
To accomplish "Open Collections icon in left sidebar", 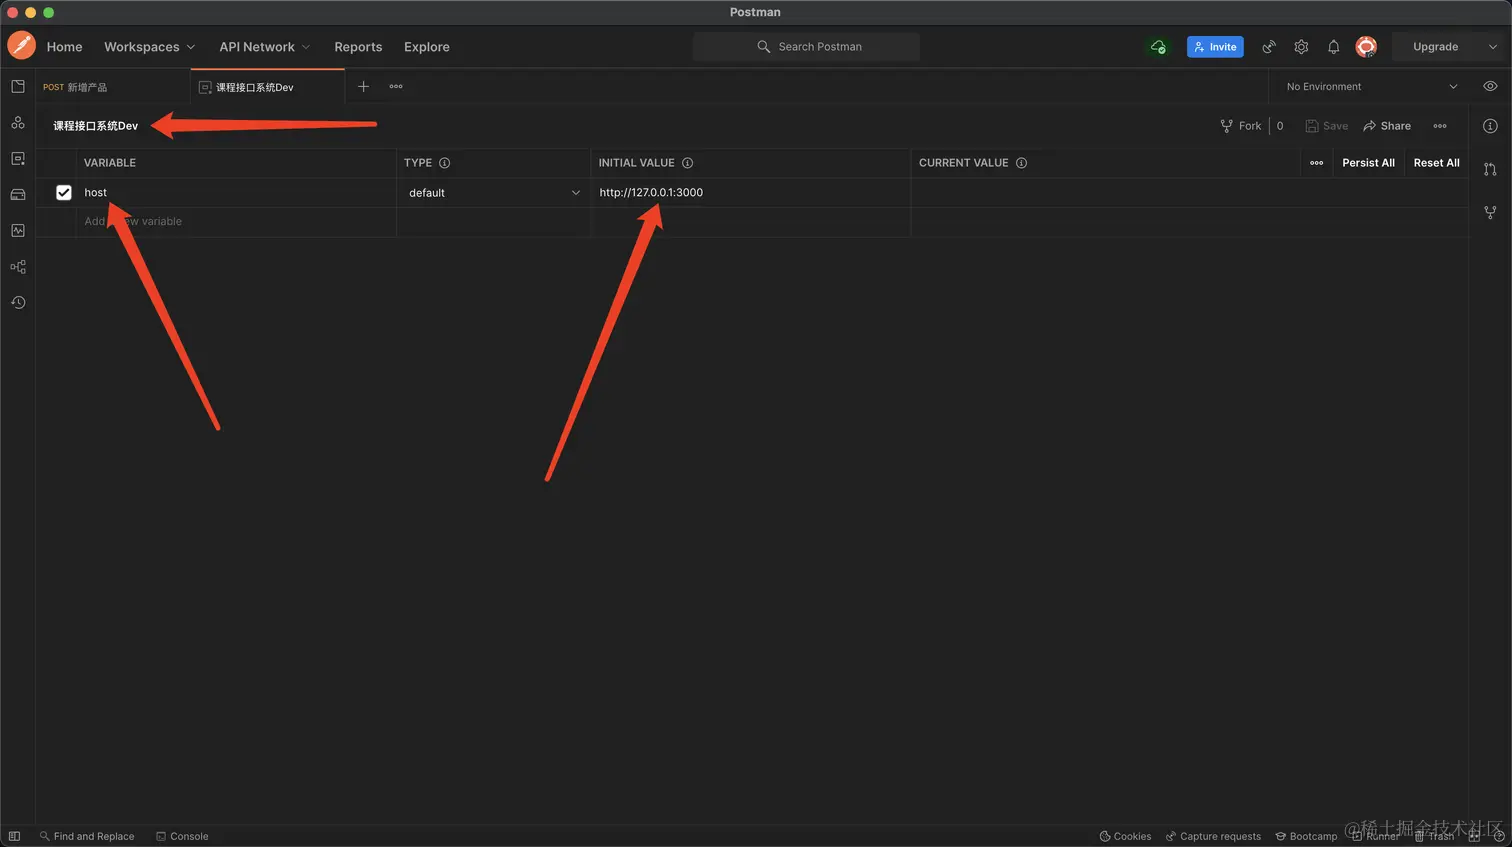I will 18,87.
